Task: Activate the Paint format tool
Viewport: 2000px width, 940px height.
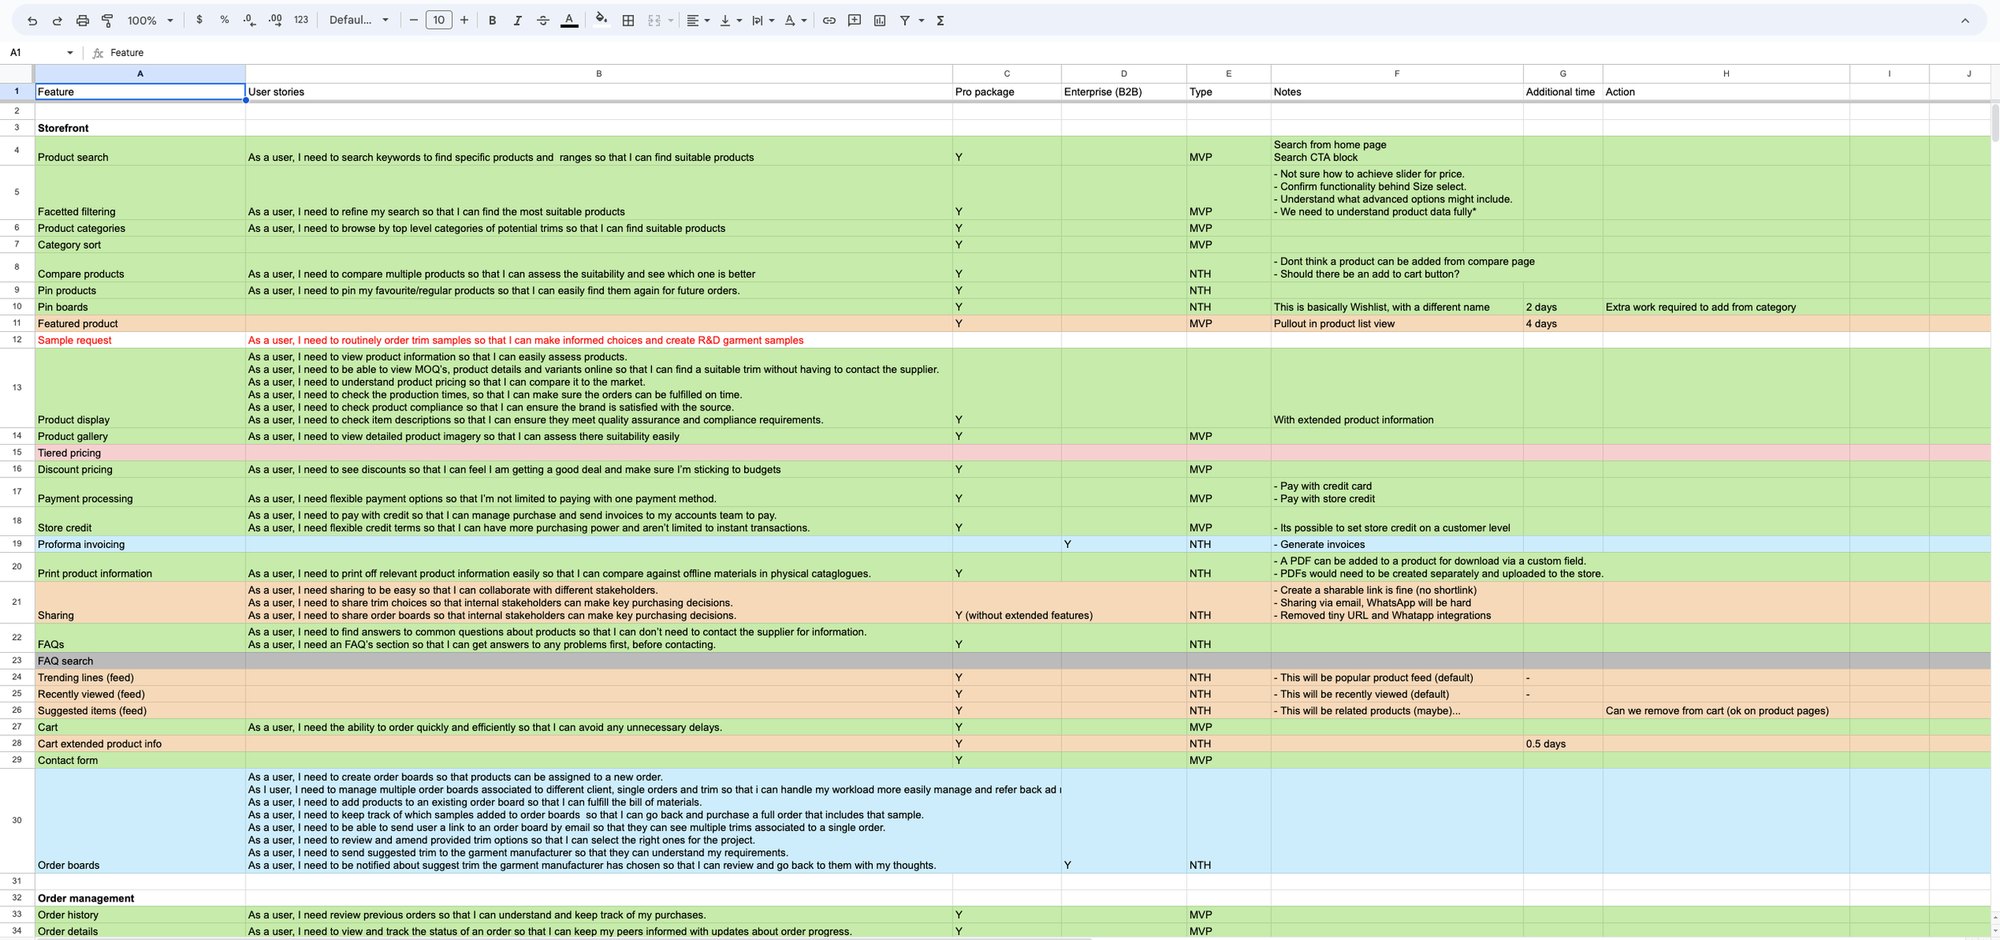Action: pos(107,20)
